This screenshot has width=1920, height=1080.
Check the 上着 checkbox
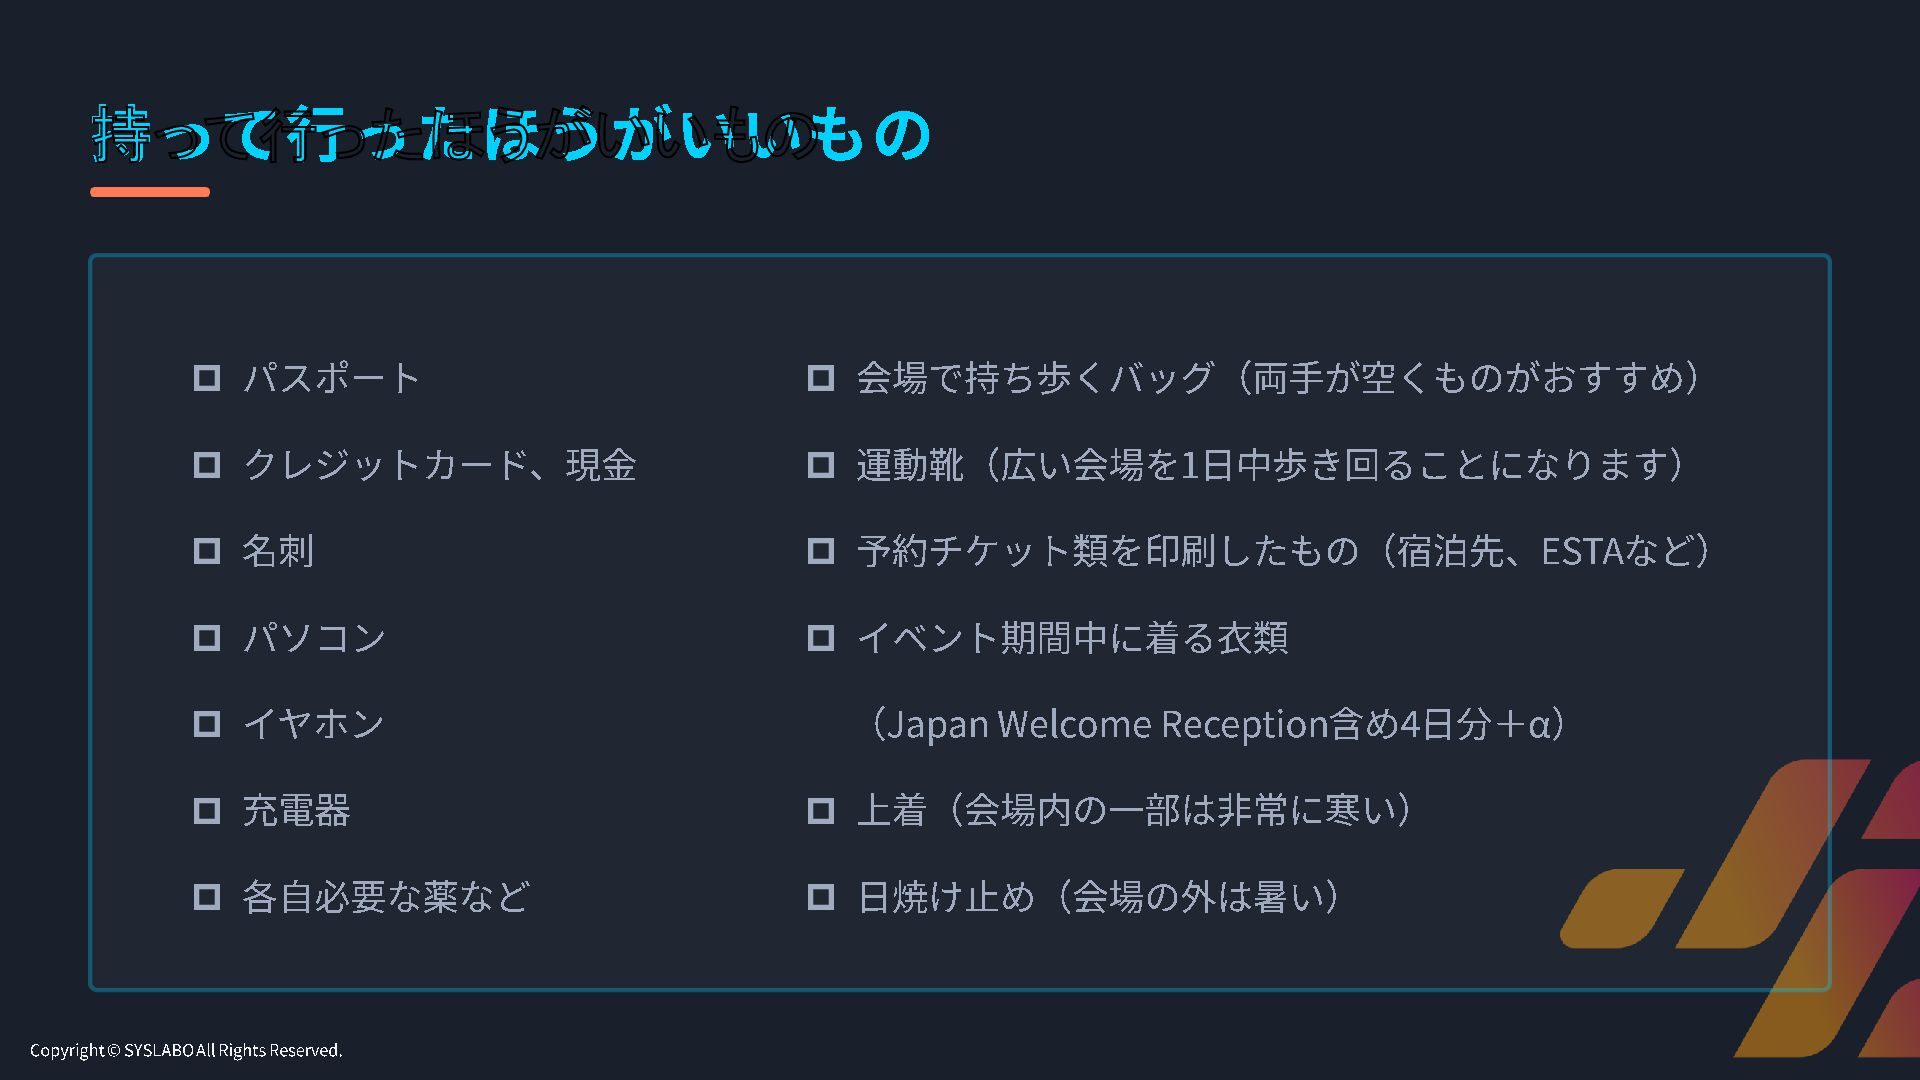[821, 811]
